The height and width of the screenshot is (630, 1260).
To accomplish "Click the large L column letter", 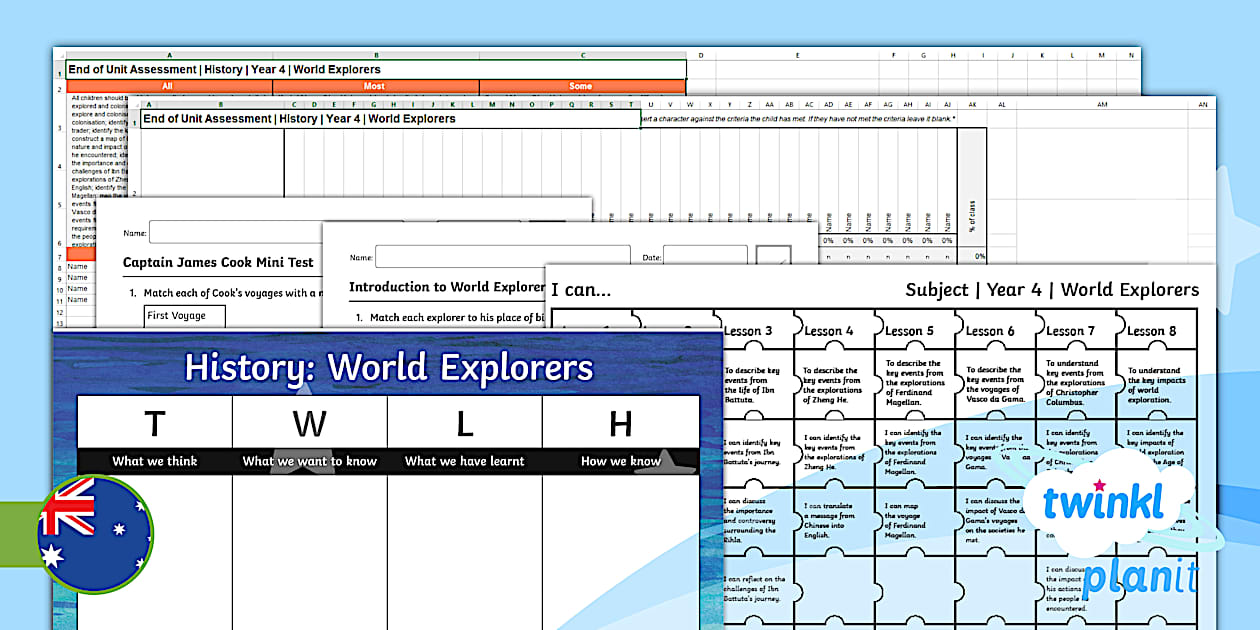I will pyautogui.click(x=464, y=423).
